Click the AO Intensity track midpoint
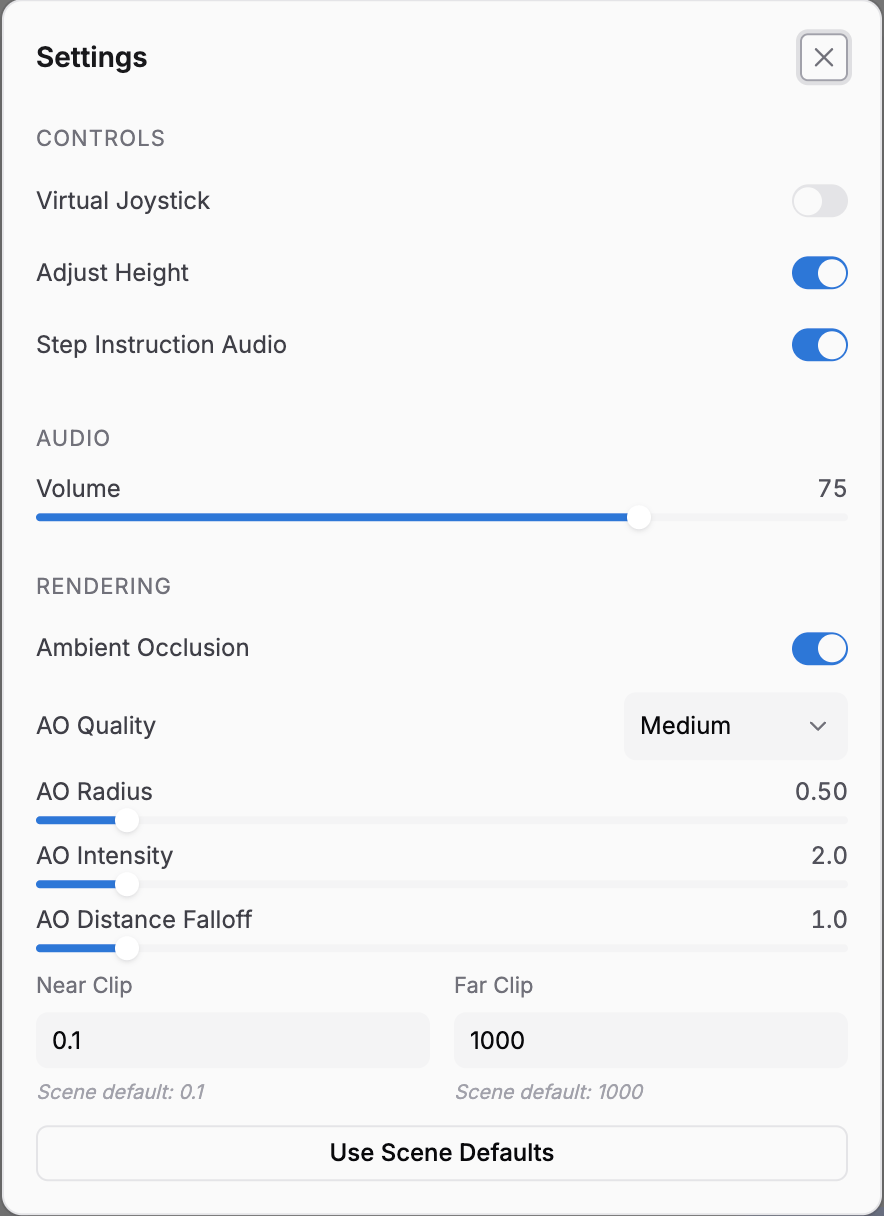884x1216 pixels. point(442,884)
